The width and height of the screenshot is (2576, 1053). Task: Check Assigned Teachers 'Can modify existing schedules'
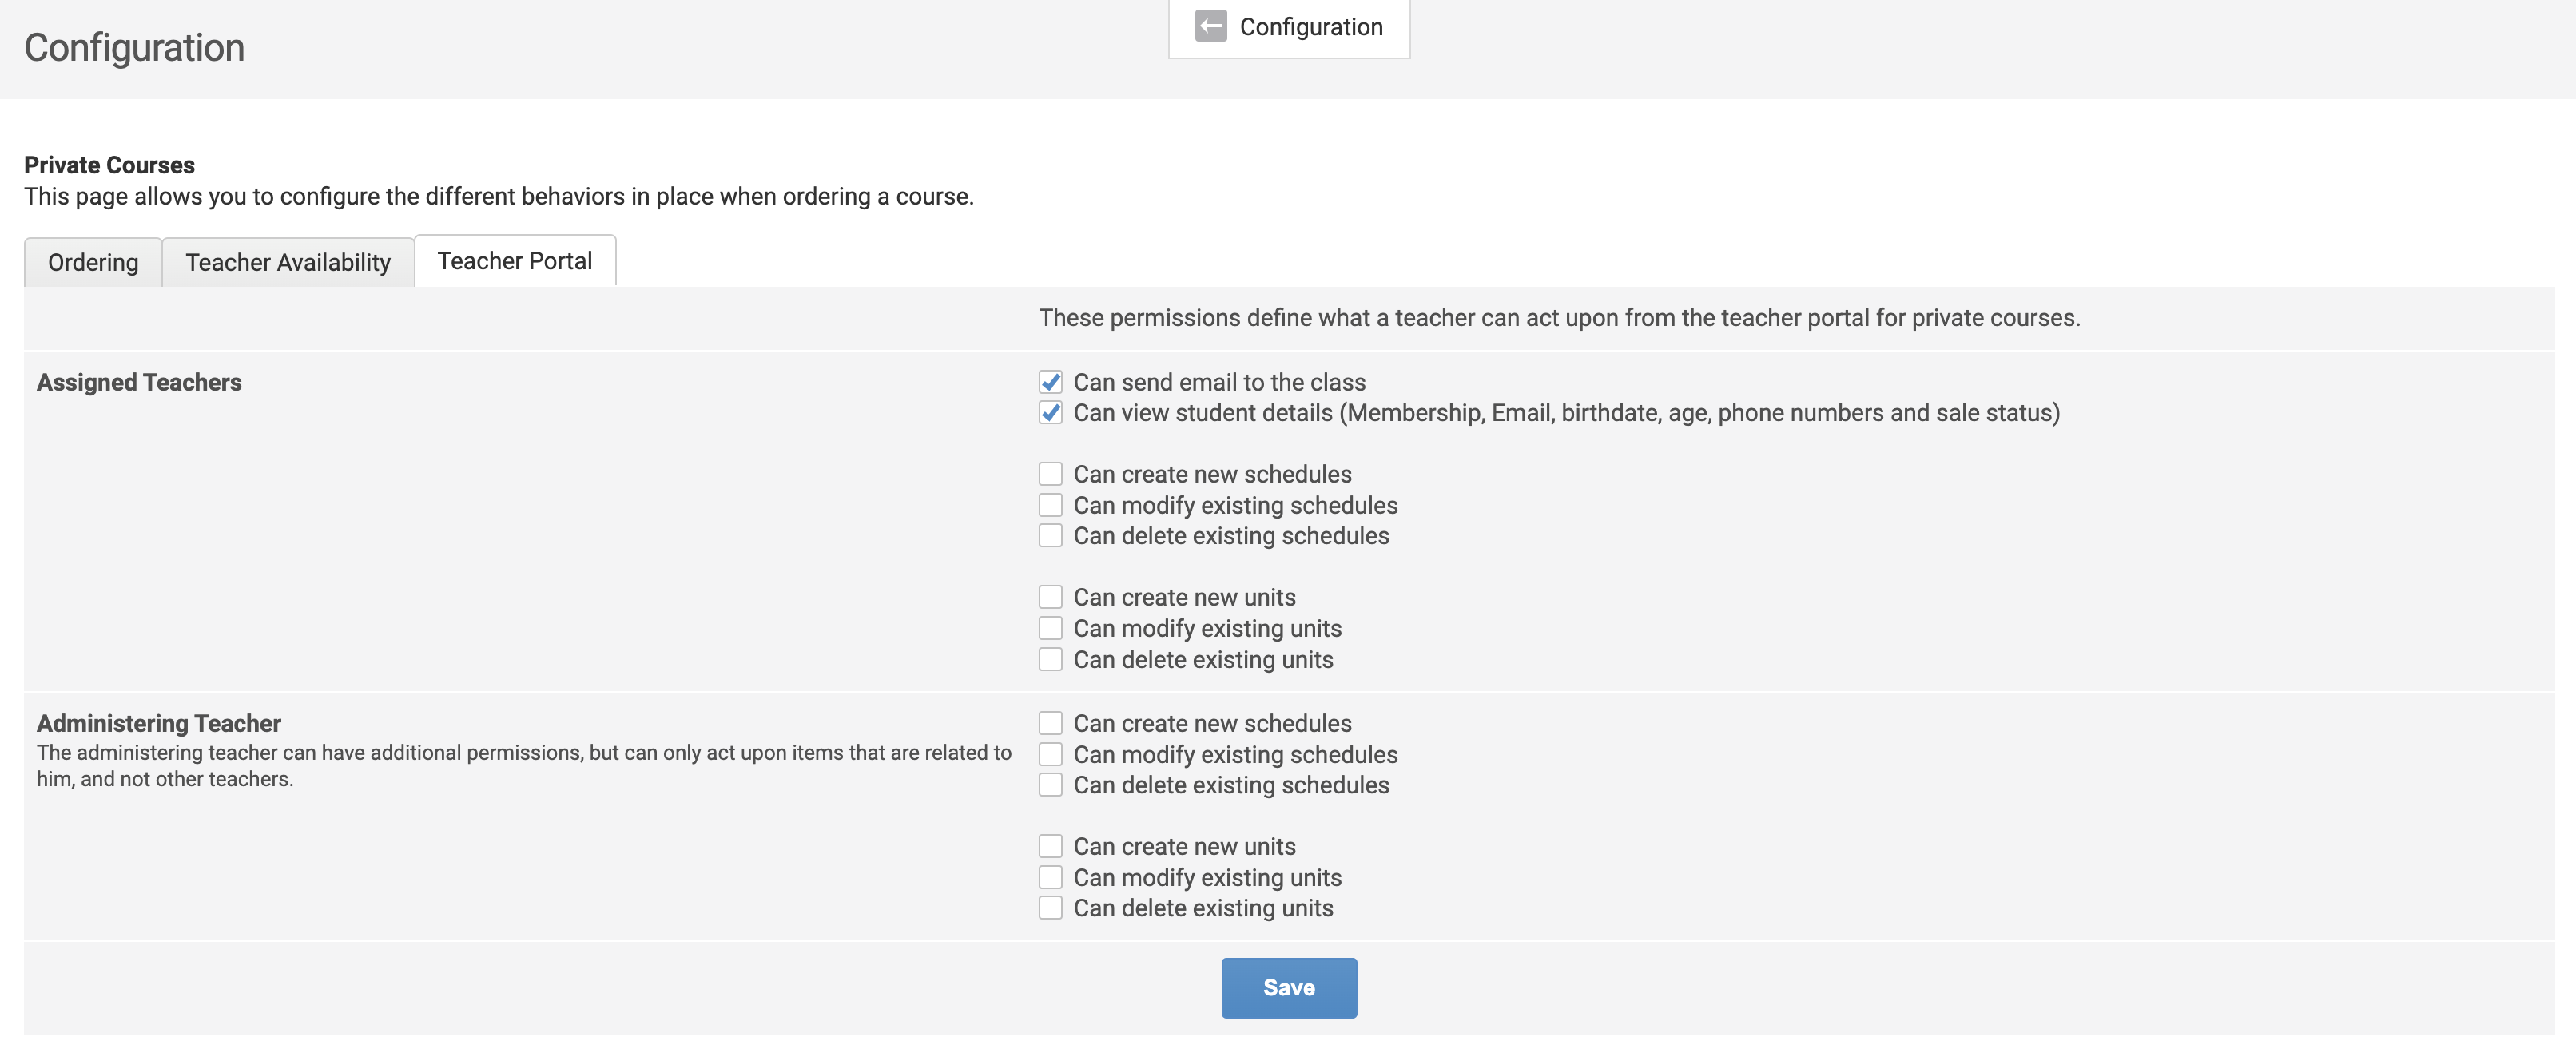click(x=1050, y=505)
